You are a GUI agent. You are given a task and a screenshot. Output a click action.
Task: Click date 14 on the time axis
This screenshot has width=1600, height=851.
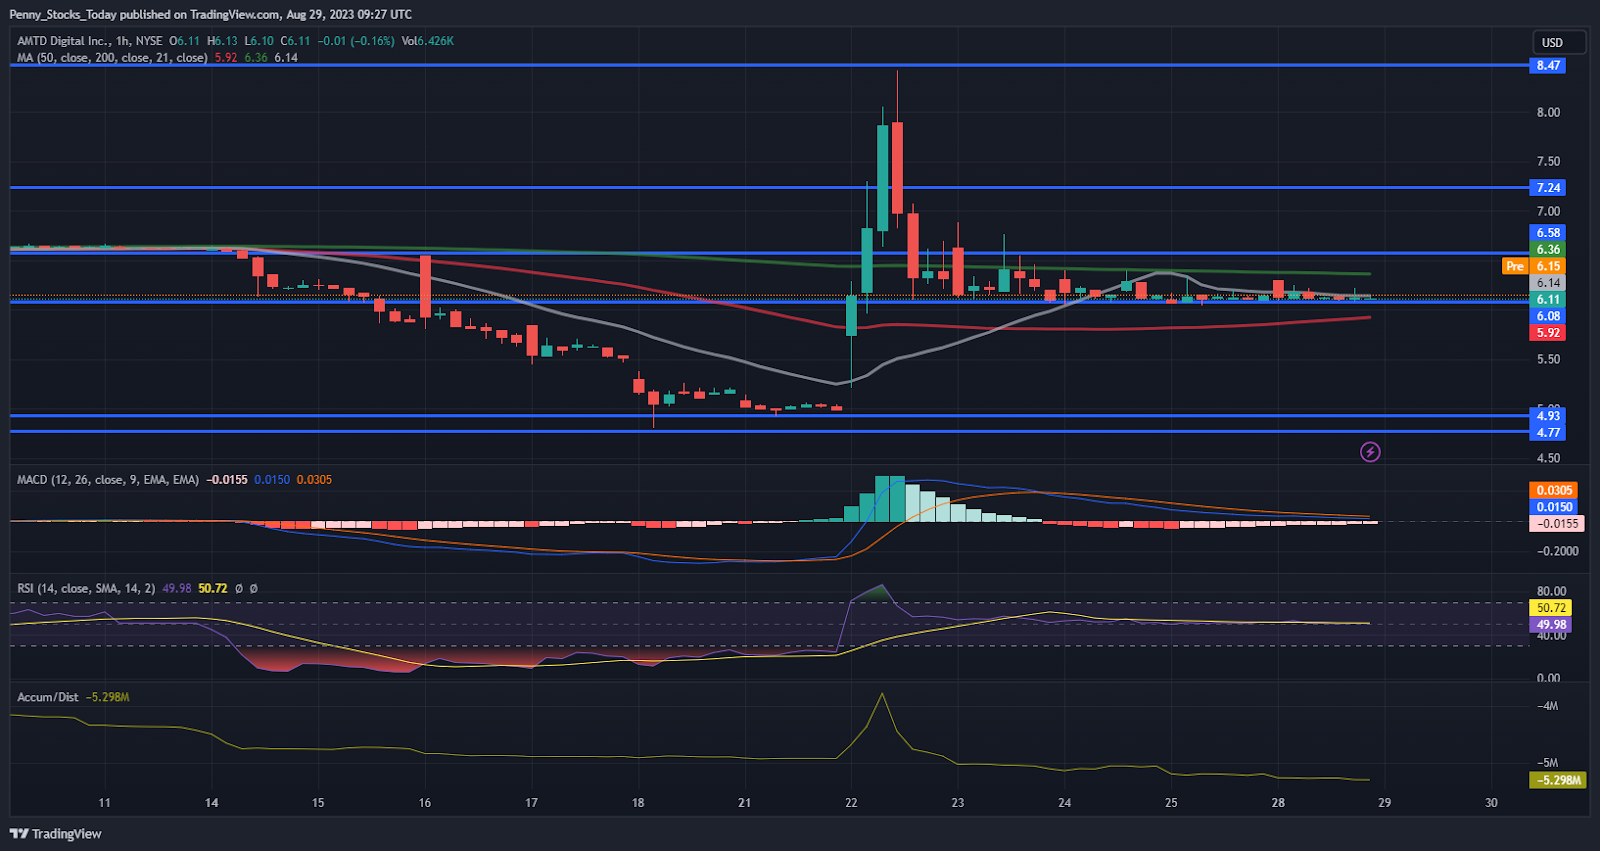[212, 803]
